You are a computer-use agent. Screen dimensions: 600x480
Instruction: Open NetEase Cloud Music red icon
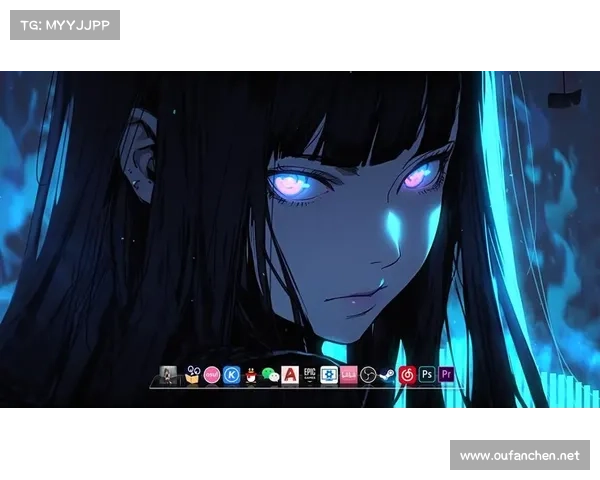coord(407,375)
